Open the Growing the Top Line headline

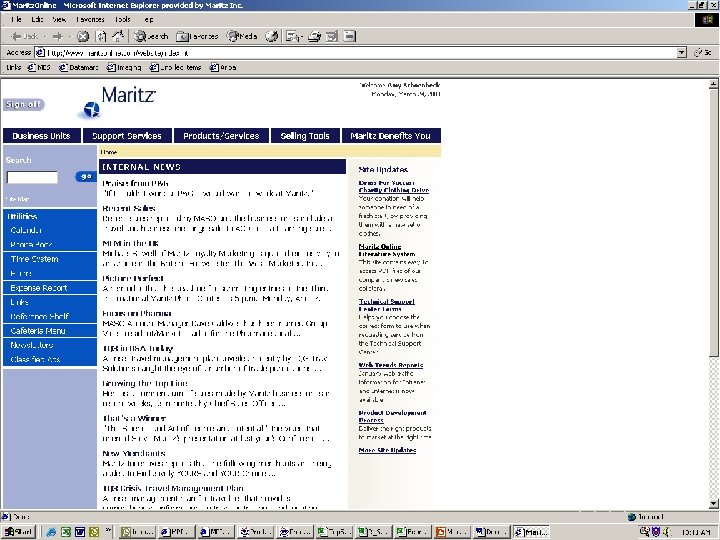[x=145, y=383]
